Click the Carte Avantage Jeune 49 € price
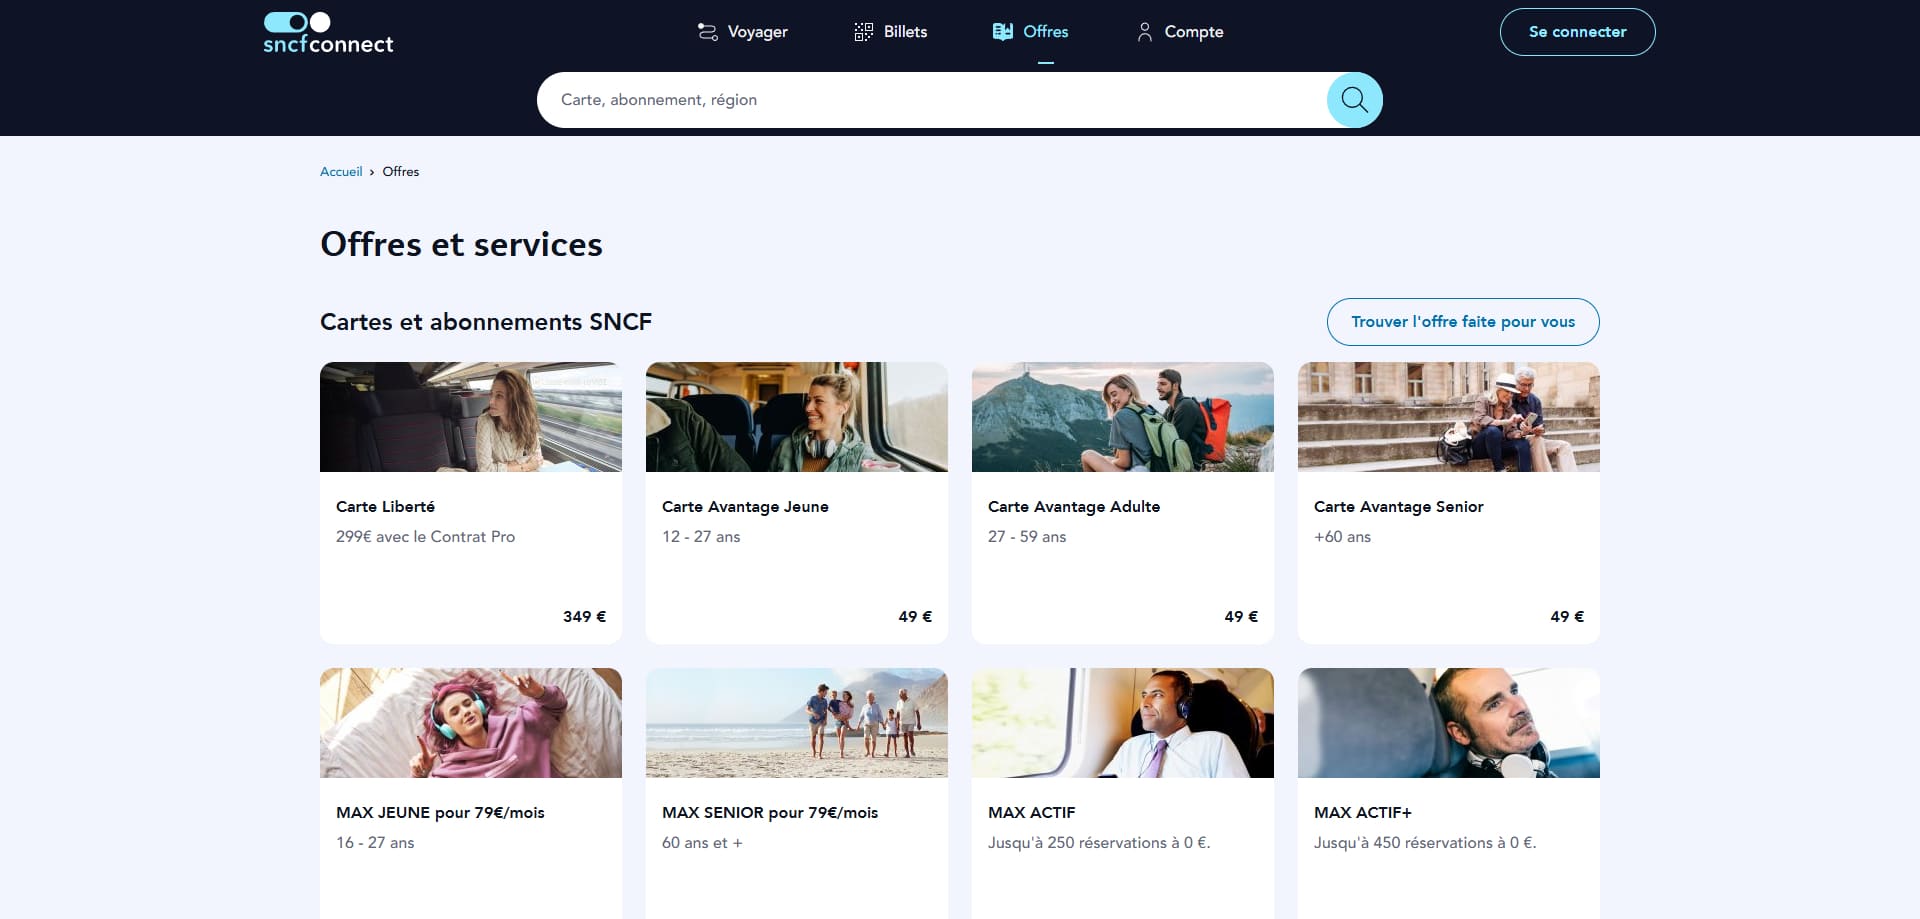The width and height of the screenshot is (1920, 919). point(915,617)
